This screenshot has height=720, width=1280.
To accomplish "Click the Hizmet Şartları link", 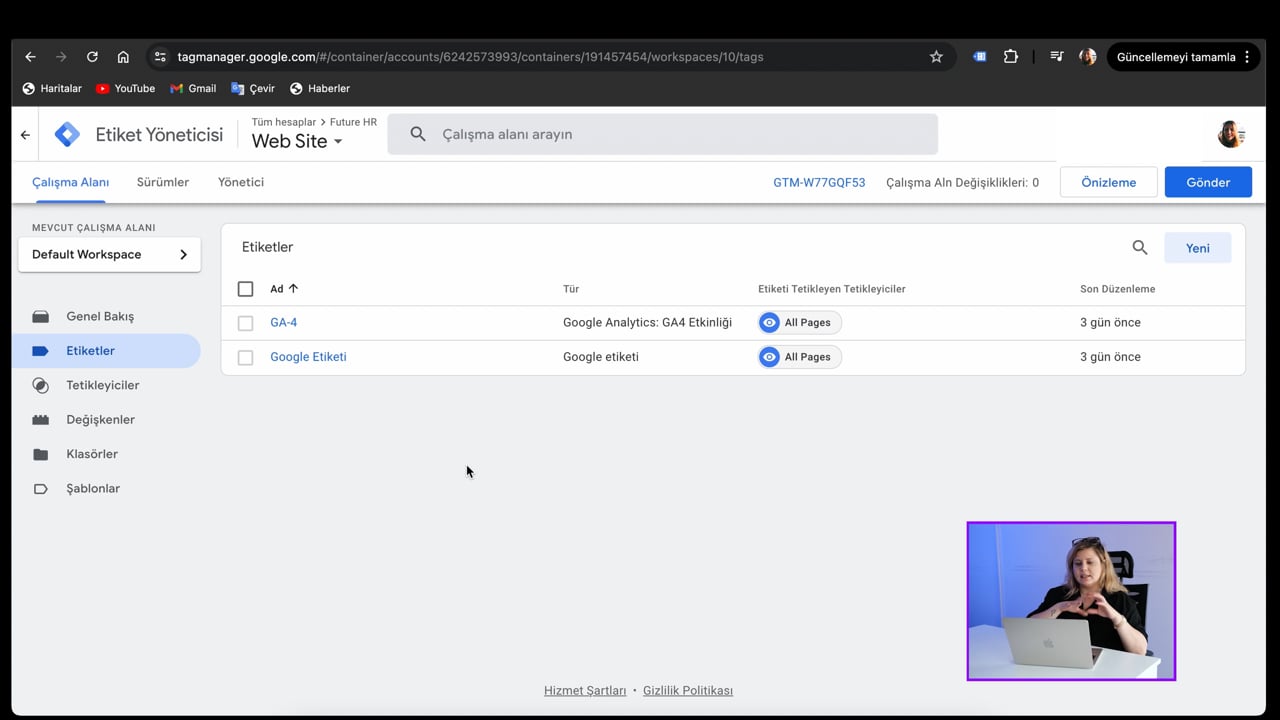I will pyautogui.click(x=585, y=691).
